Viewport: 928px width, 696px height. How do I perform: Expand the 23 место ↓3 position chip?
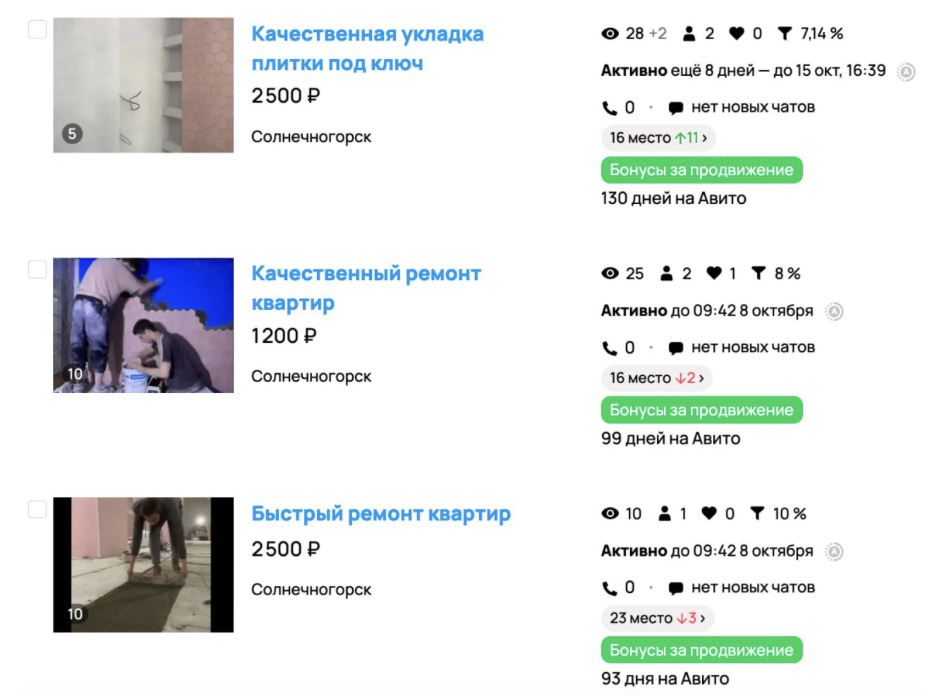(658, 618)
